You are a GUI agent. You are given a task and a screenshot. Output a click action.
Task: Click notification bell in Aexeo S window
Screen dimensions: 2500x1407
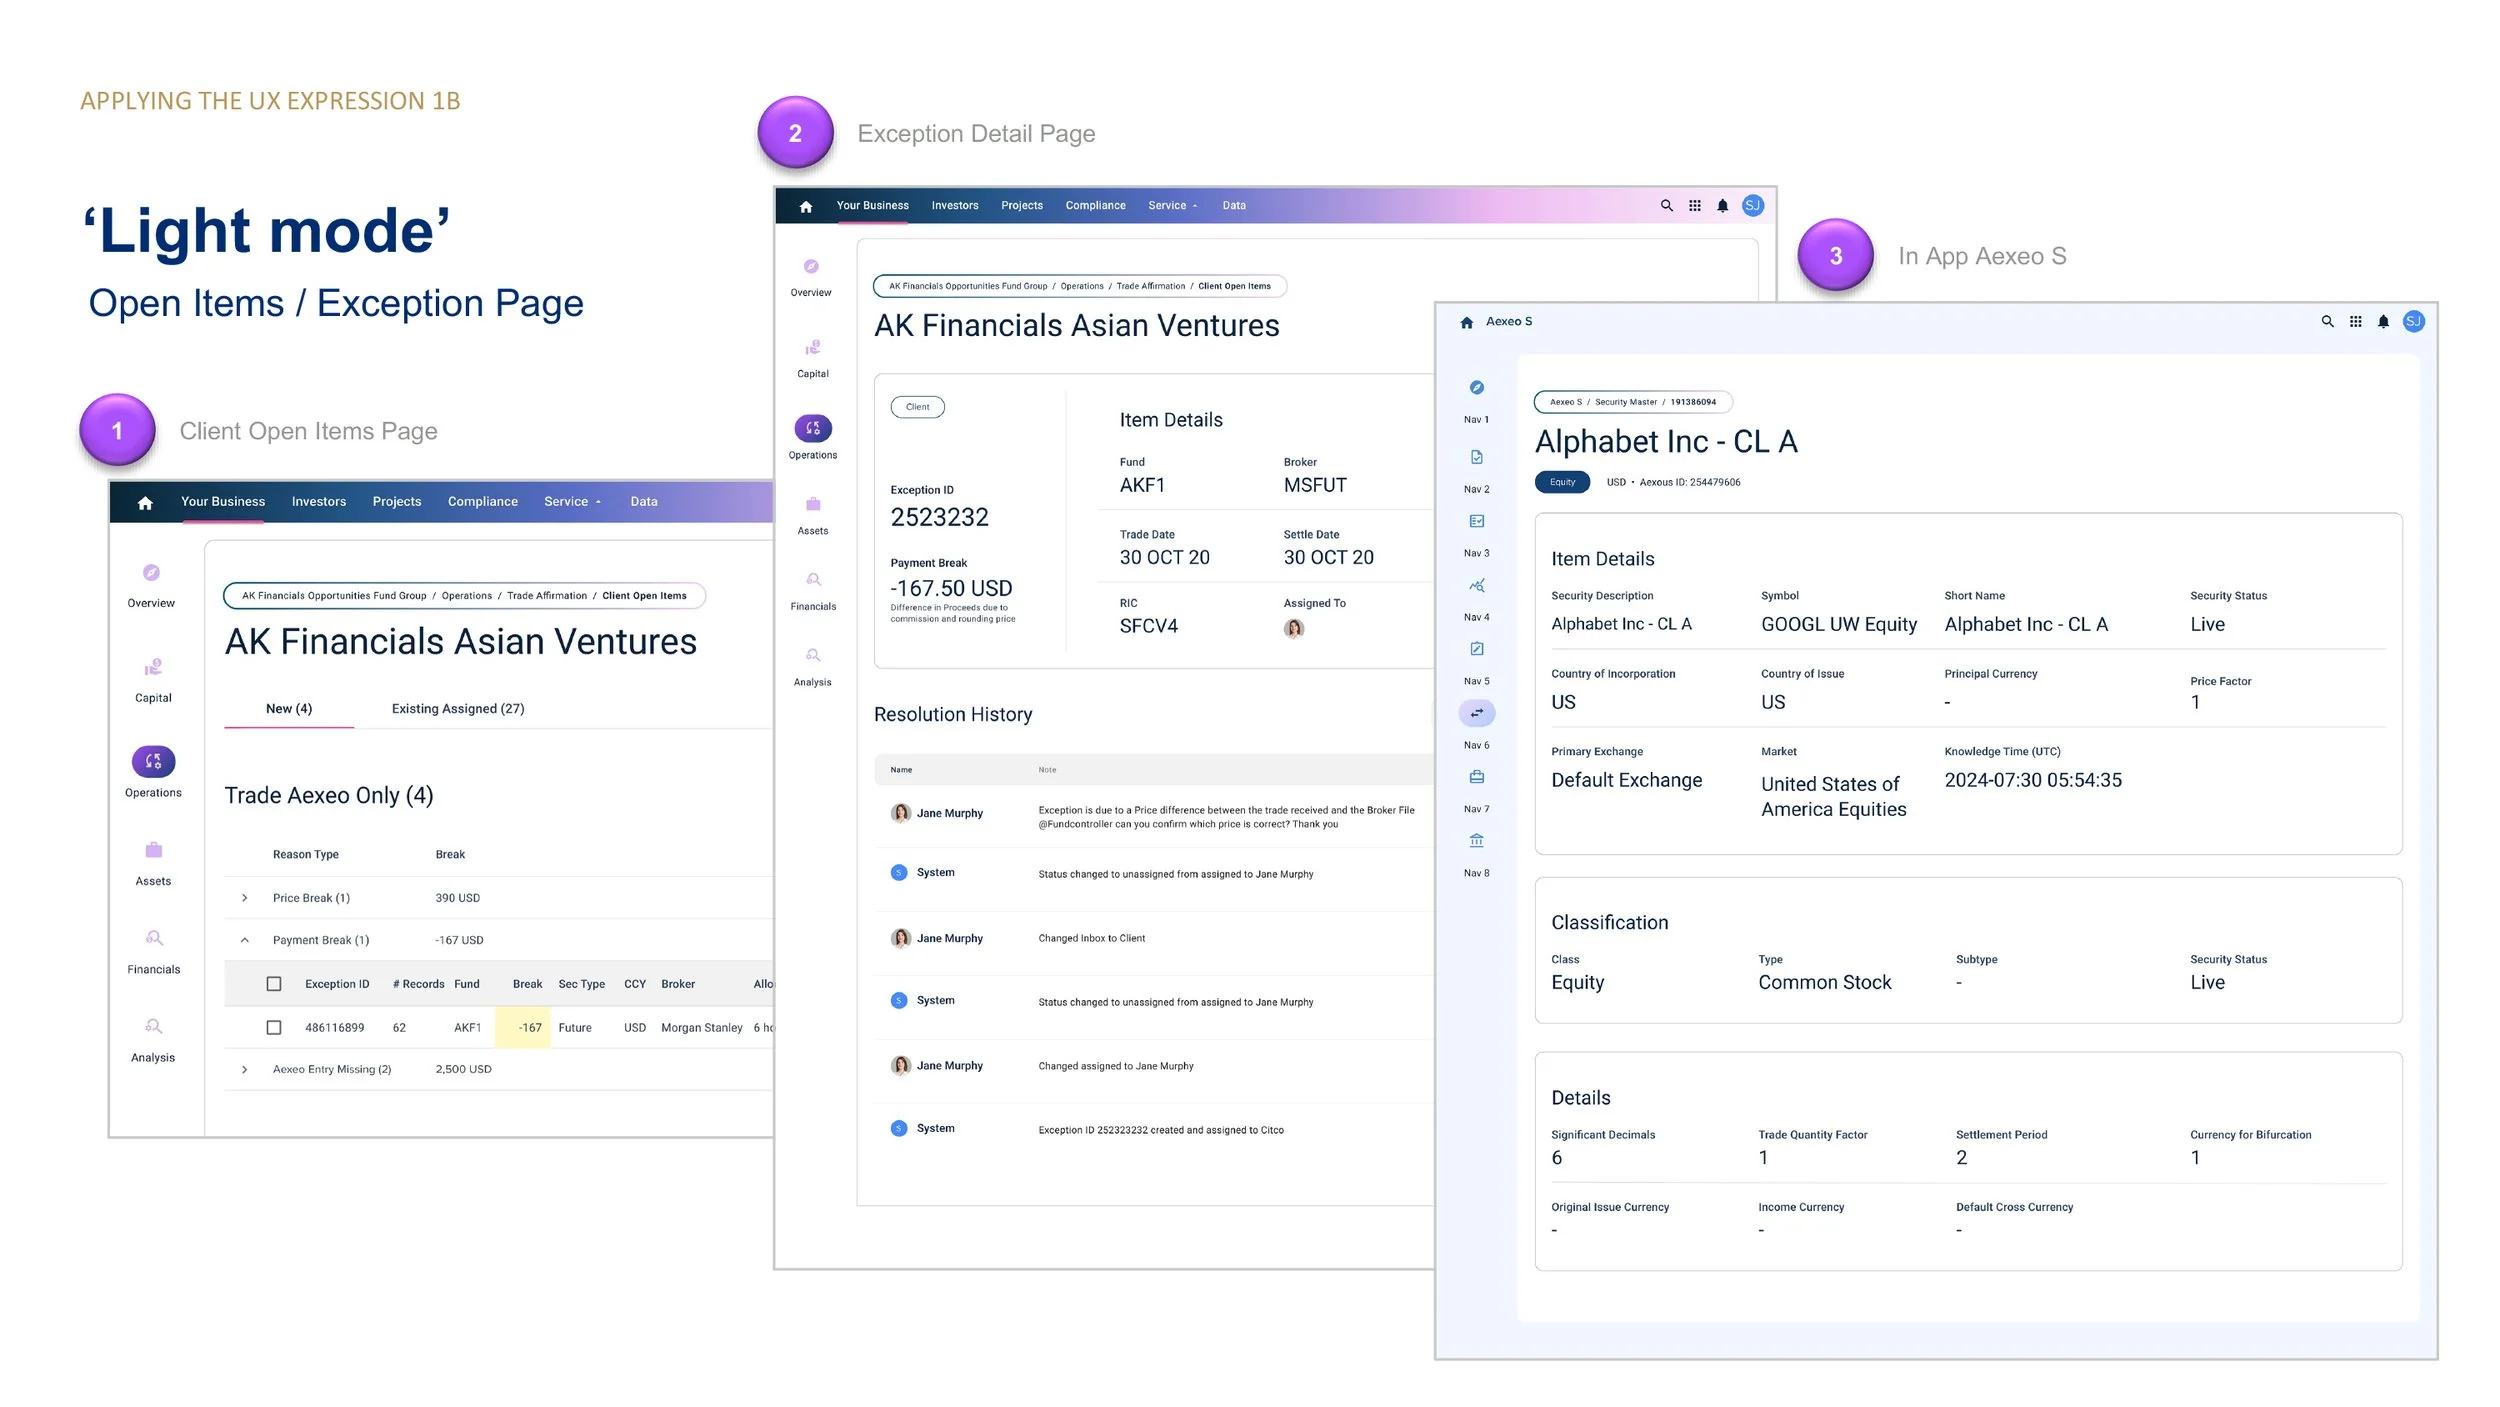tap(2383, 322)
